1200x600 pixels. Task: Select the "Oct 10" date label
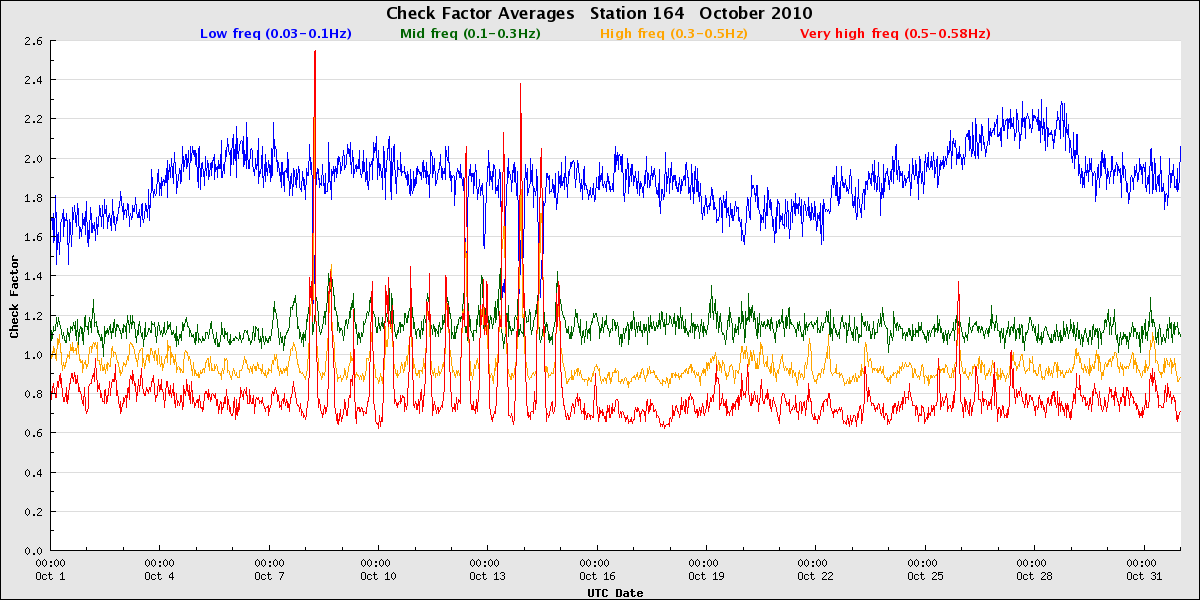378,576
